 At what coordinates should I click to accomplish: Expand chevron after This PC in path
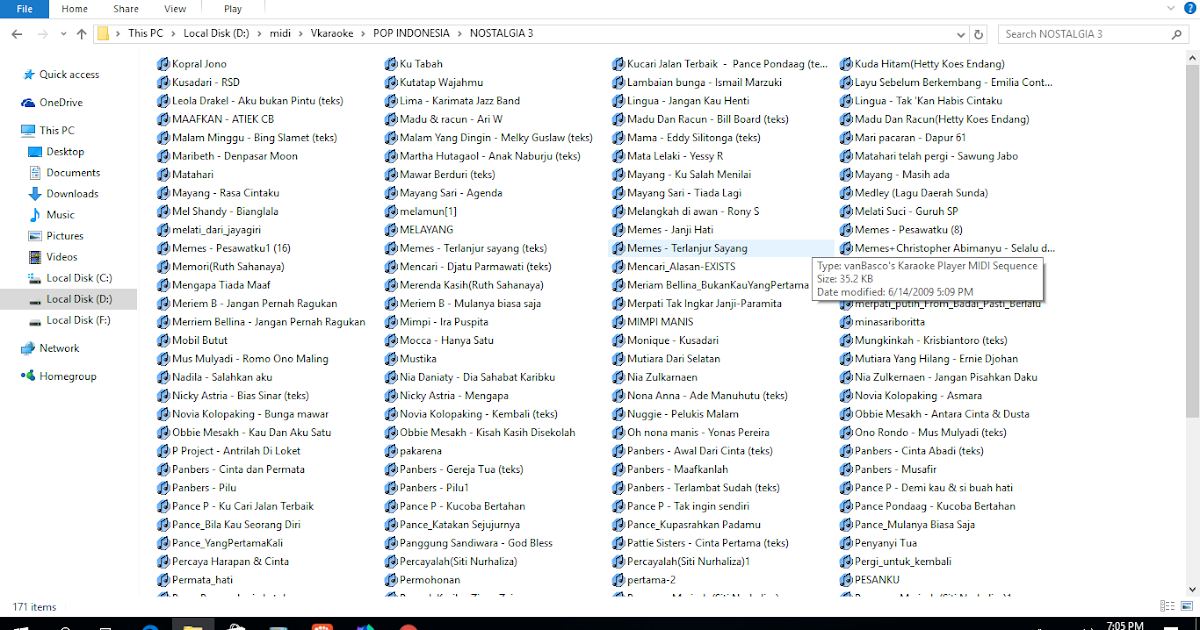click(174, 33)
